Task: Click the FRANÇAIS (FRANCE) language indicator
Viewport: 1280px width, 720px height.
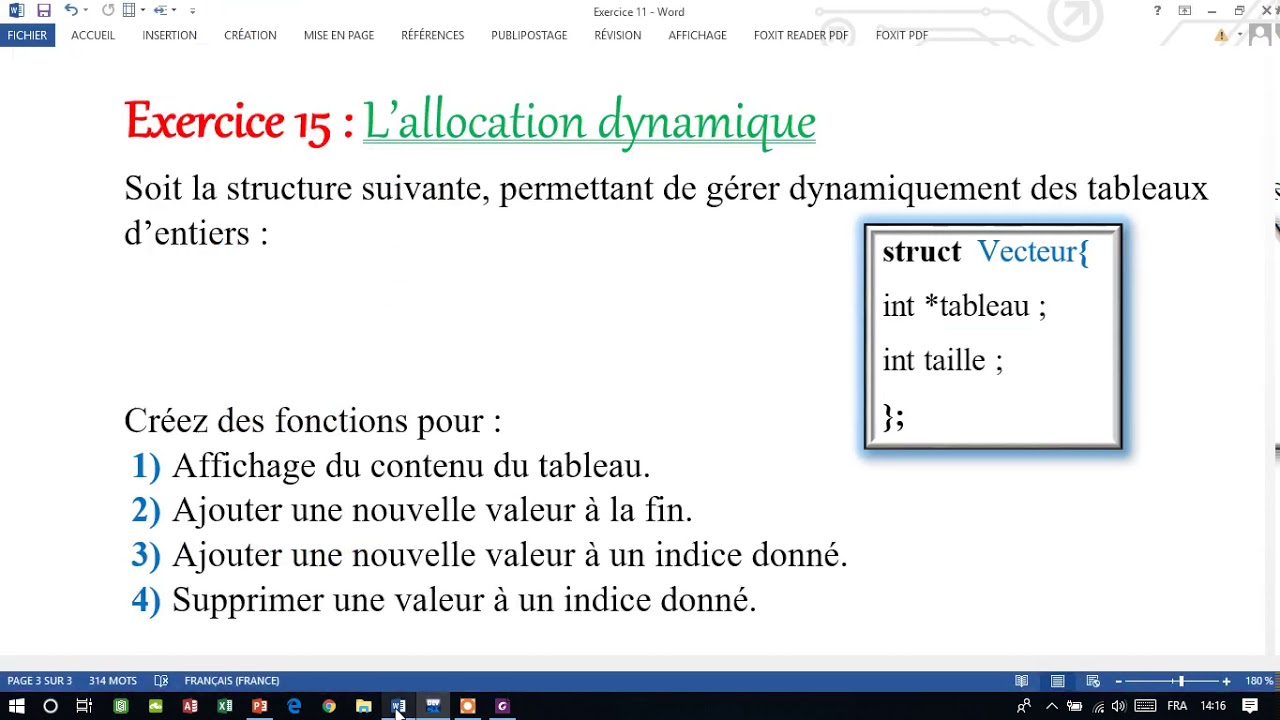Action: [x=232, y=681]
